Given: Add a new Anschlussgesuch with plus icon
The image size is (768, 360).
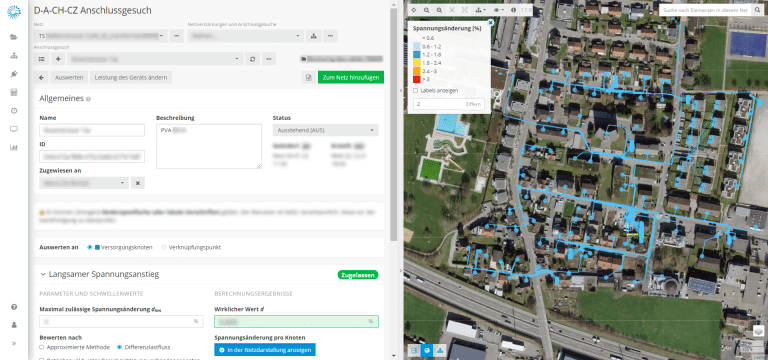Looking at the screenshot, I should (x=58, y=59).
